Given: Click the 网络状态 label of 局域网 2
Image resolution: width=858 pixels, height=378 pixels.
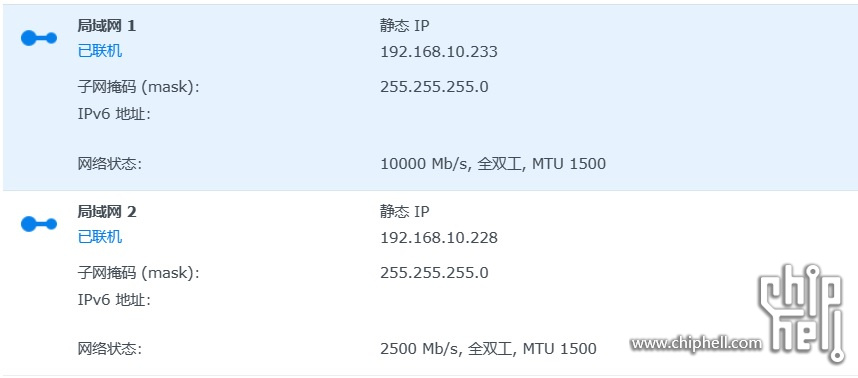Looking at the screenshot, I should click(x=109, y=348).
